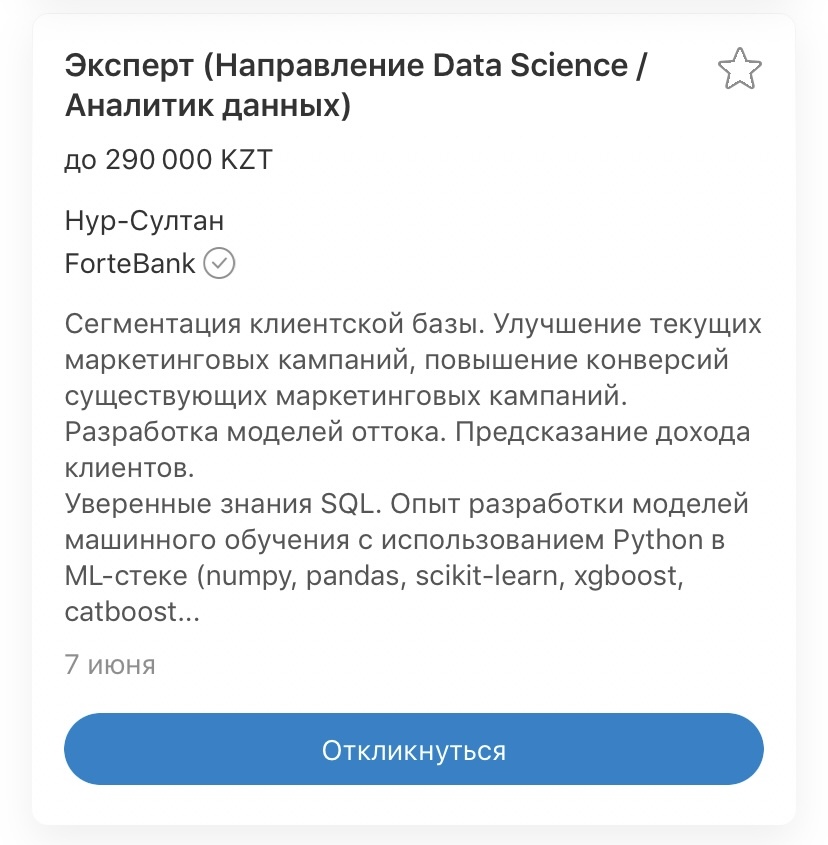Click the Data Science words in title
The height and width of the screenshot is (845, 828).
pos(530,65)
